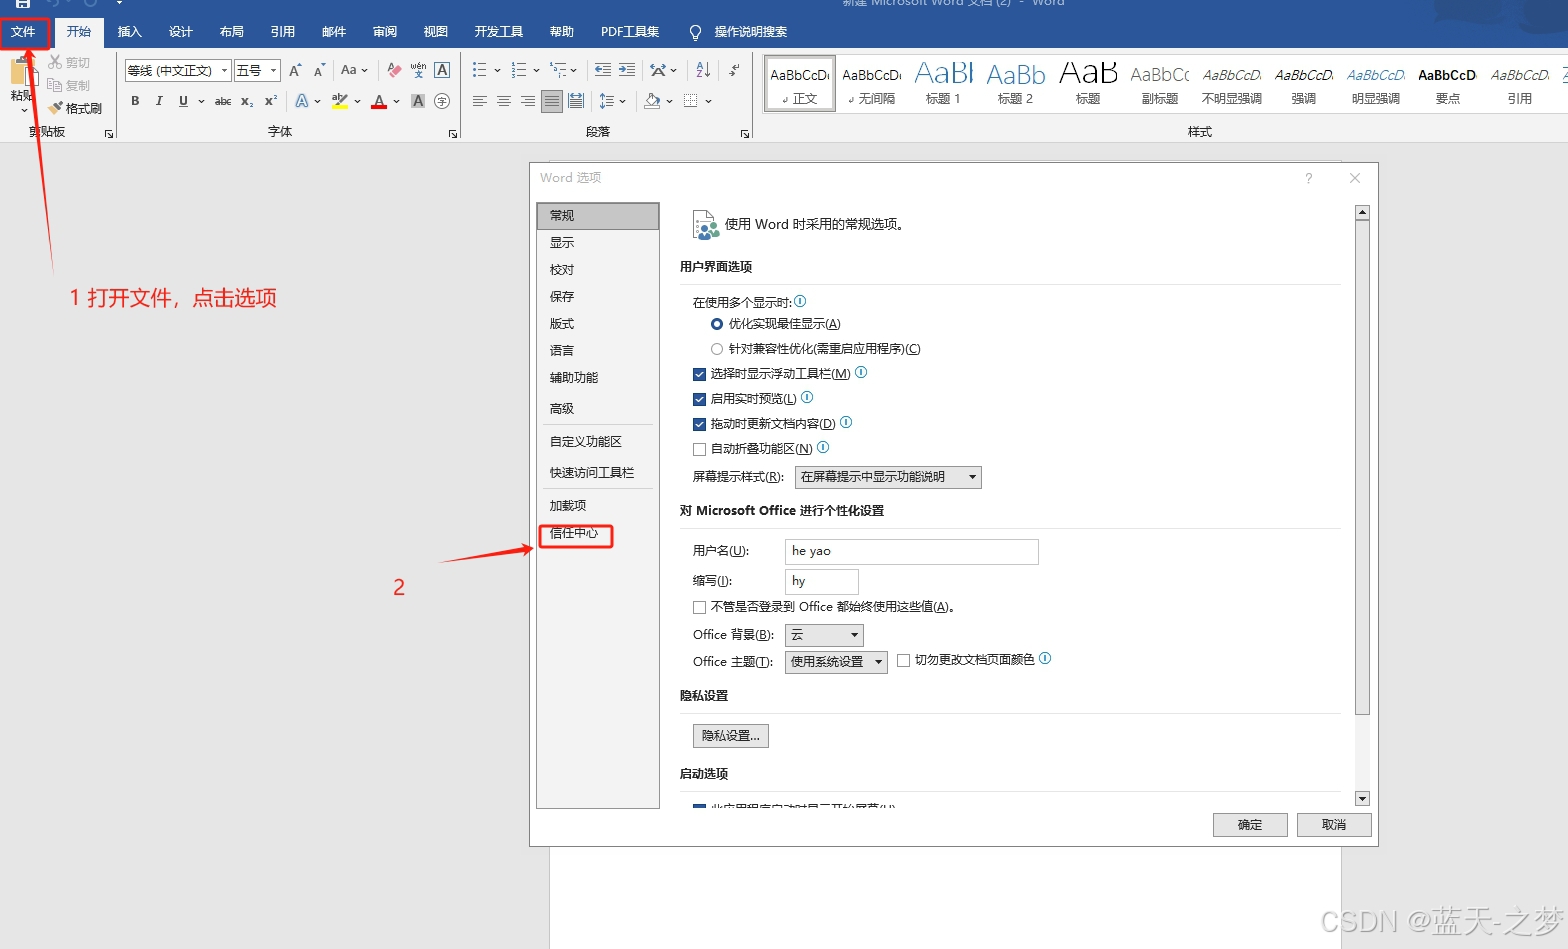The height and width of the screenshot is (949, 1568).
Task: Show or hide paragraph marks
Action: click(735, 70)
